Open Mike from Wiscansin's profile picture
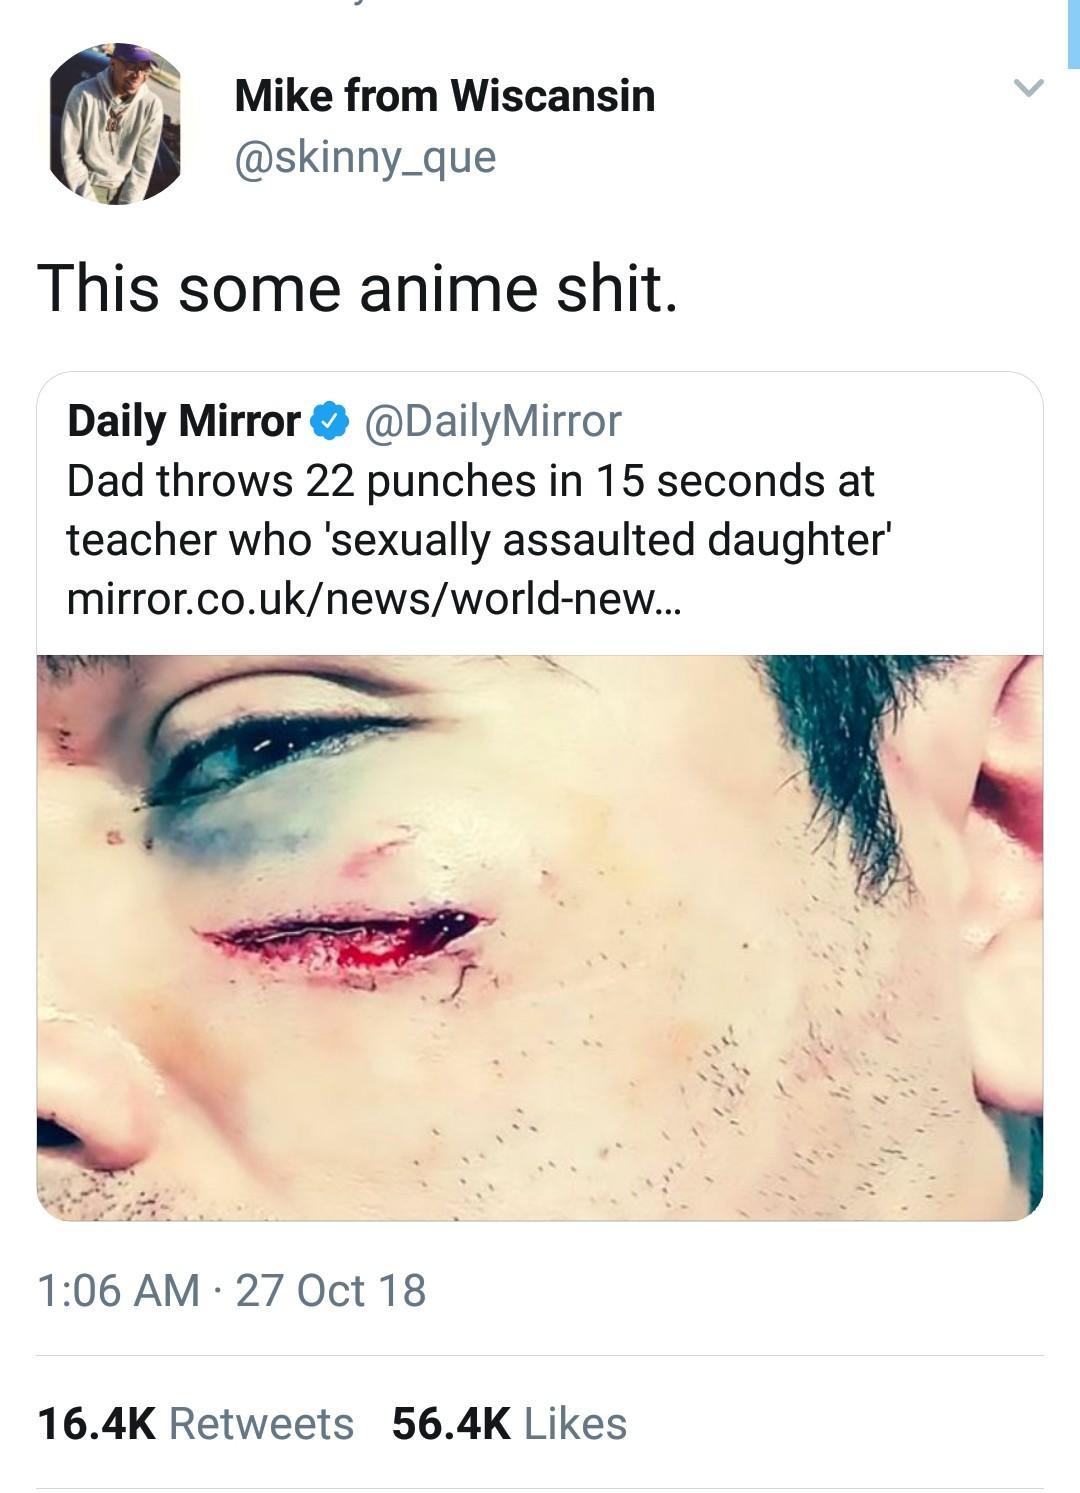 click(x=115, y=124)
